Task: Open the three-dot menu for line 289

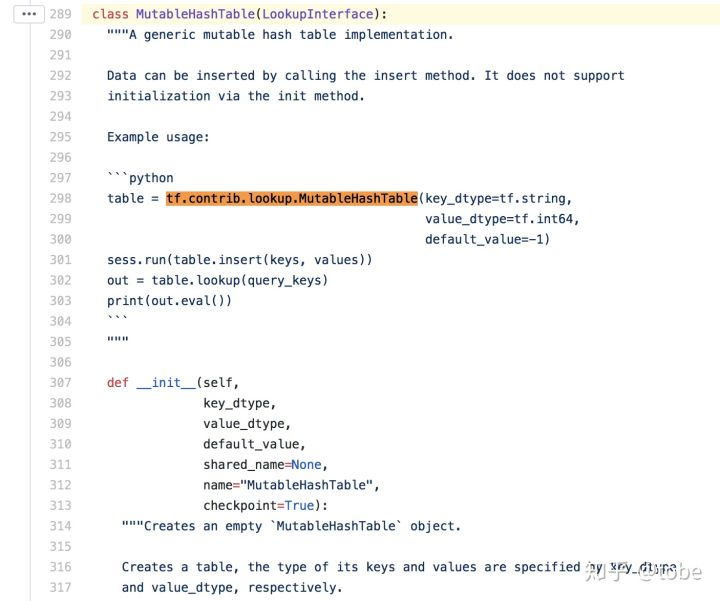Action: (x=29, y=14)
